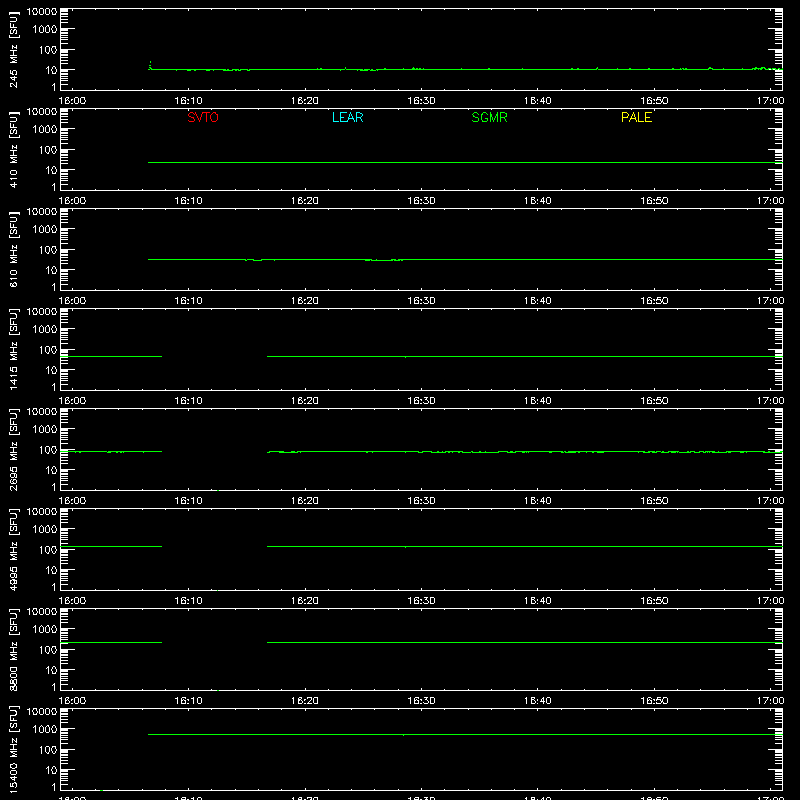Click the cyan LEAR station label

click(347, 117)
